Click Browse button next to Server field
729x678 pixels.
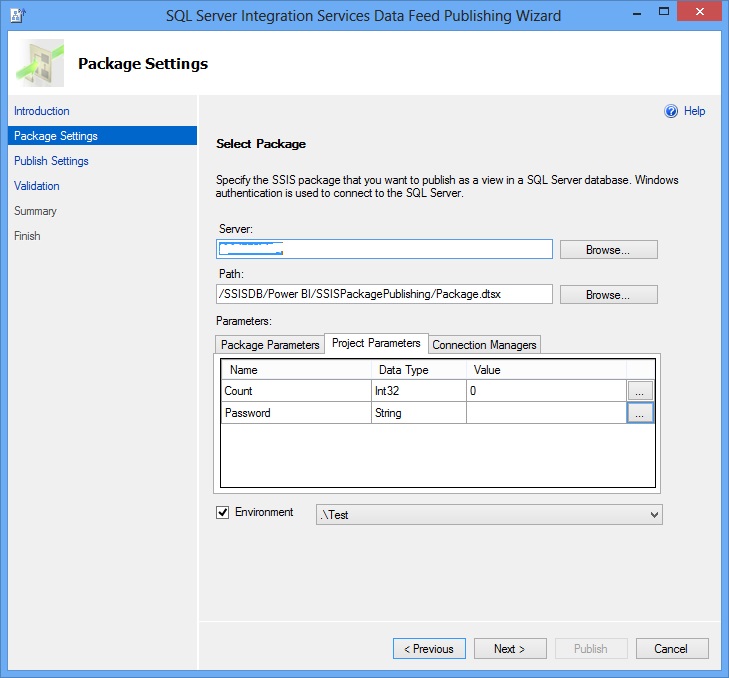608,249
